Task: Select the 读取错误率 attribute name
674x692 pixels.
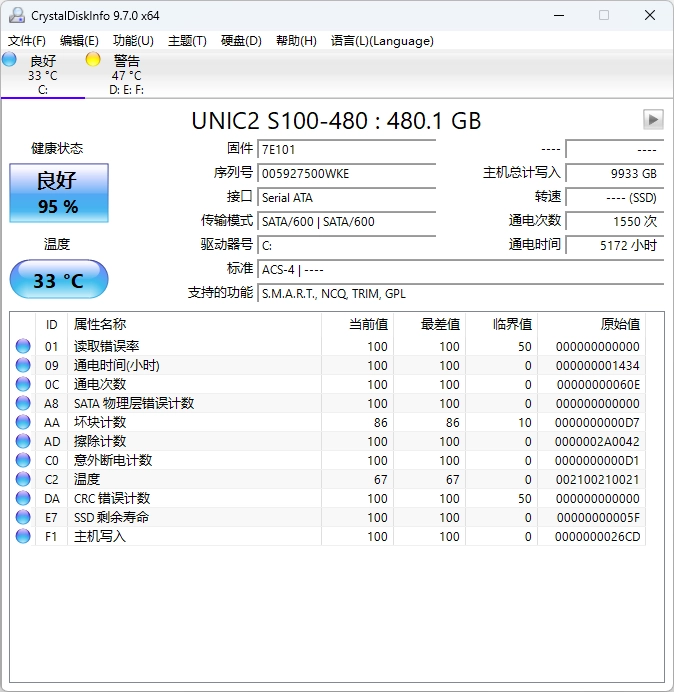Action: tap(106, 346)
